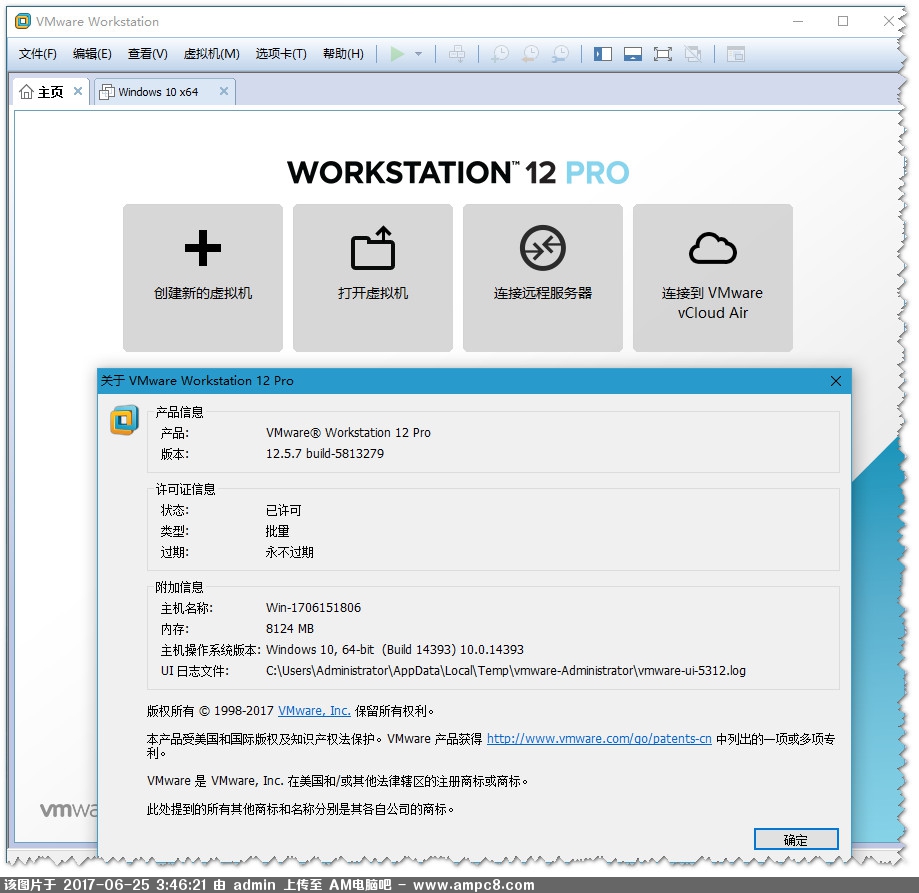919x893 pixels.
Task: Click the plus icon for new VM
Action: pos(203,248)
